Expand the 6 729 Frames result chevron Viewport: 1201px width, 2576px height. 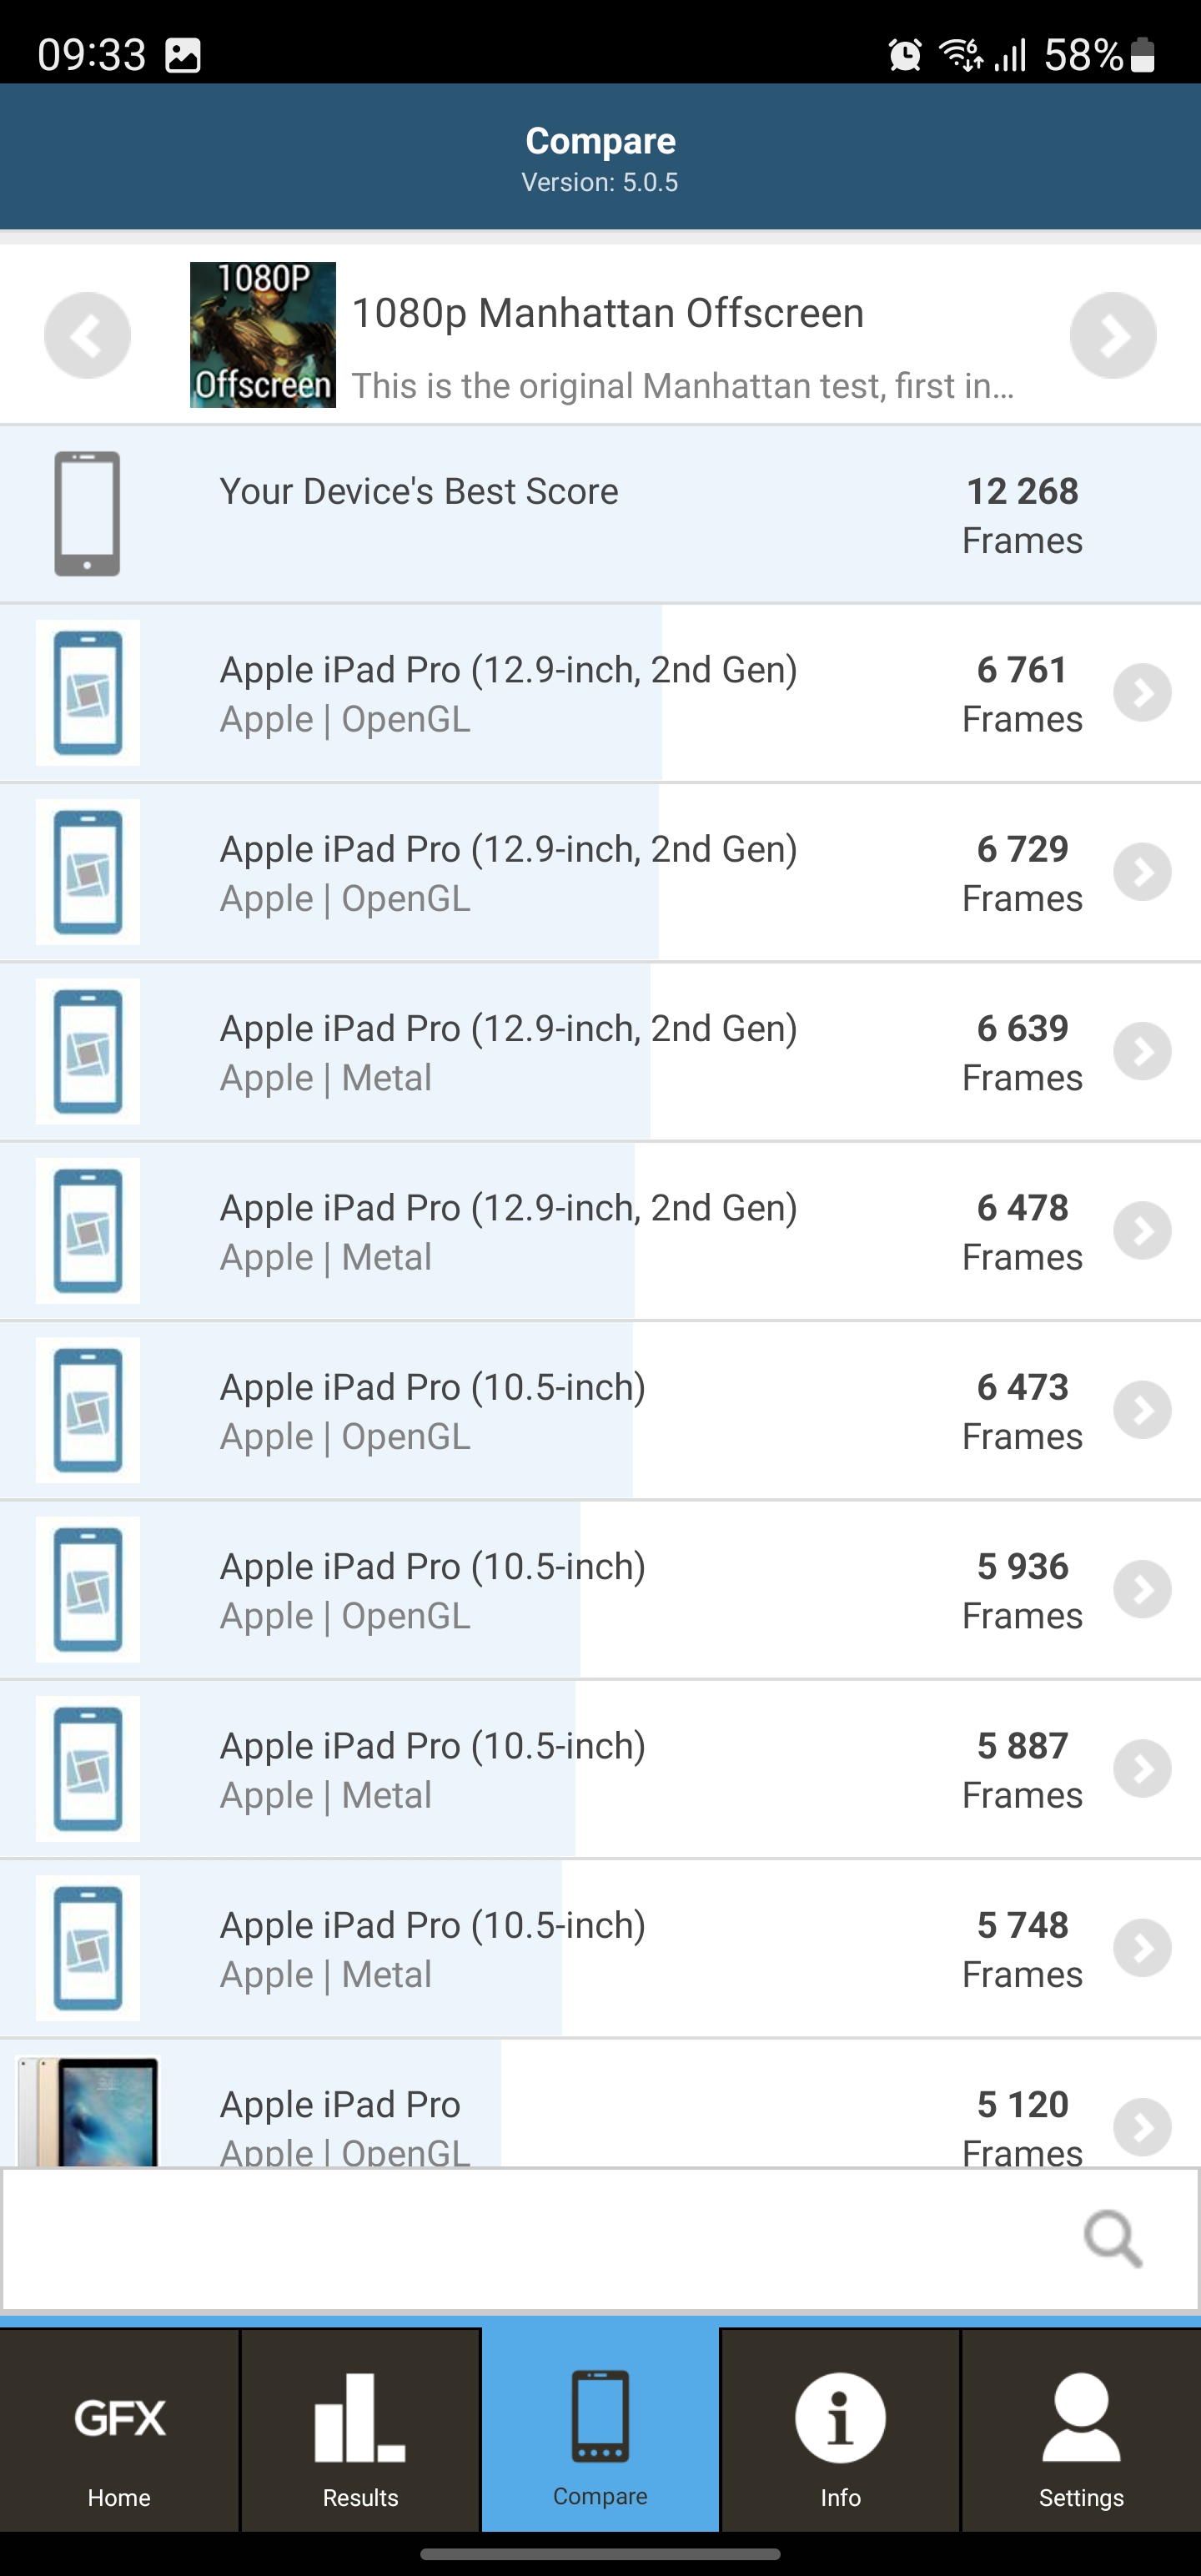tap(1142, 872)
